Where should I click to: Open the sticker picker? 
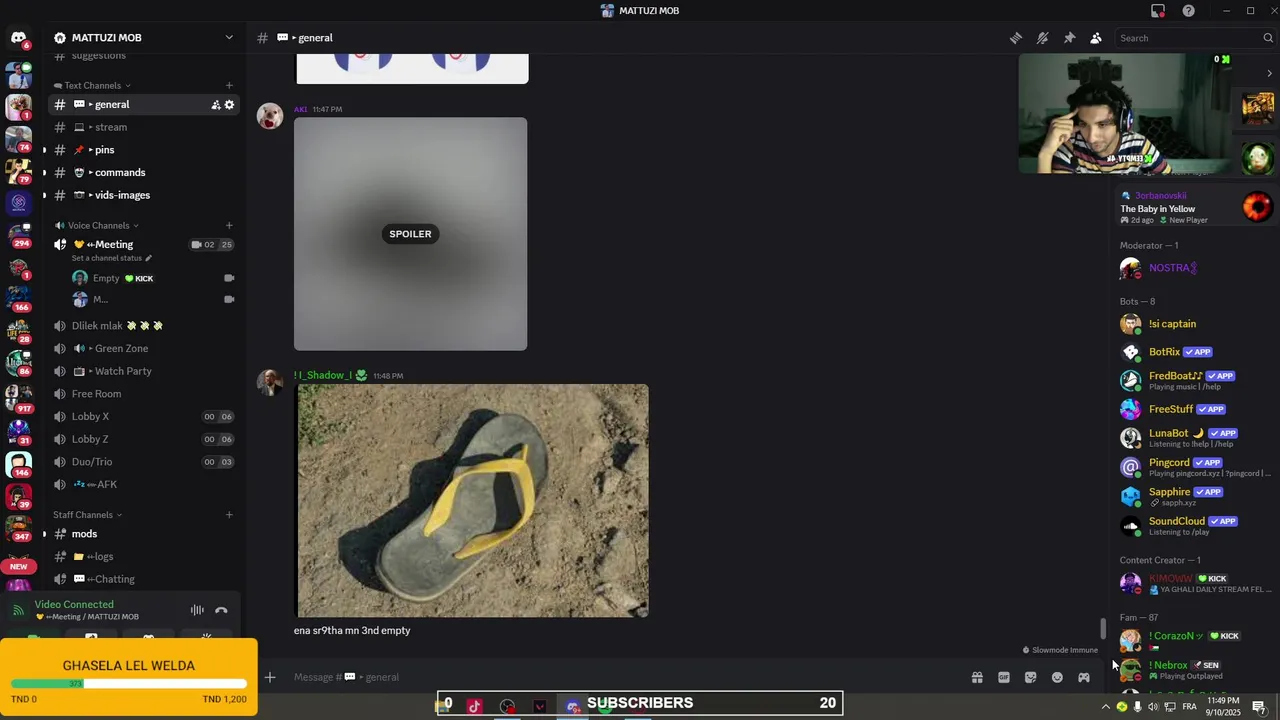click(1031, 677)
